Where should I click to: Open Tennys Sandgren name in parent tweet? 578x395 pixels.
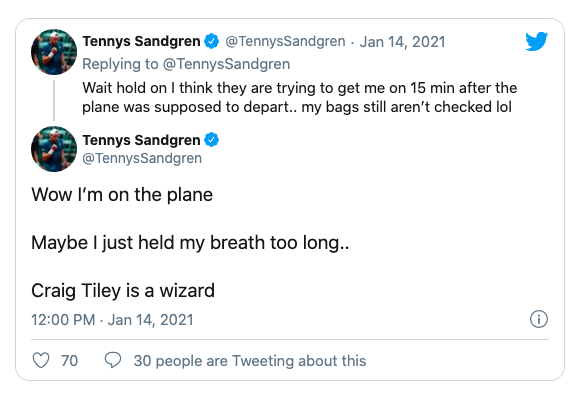tap(142, 41)
